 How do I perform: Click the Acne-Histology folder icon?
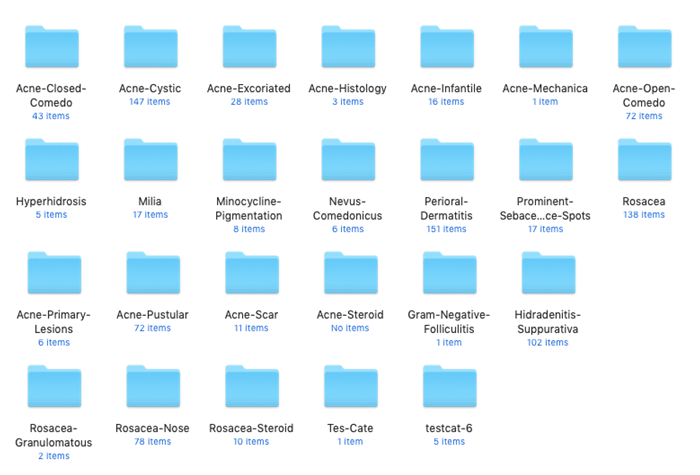(x=348, y=48)
